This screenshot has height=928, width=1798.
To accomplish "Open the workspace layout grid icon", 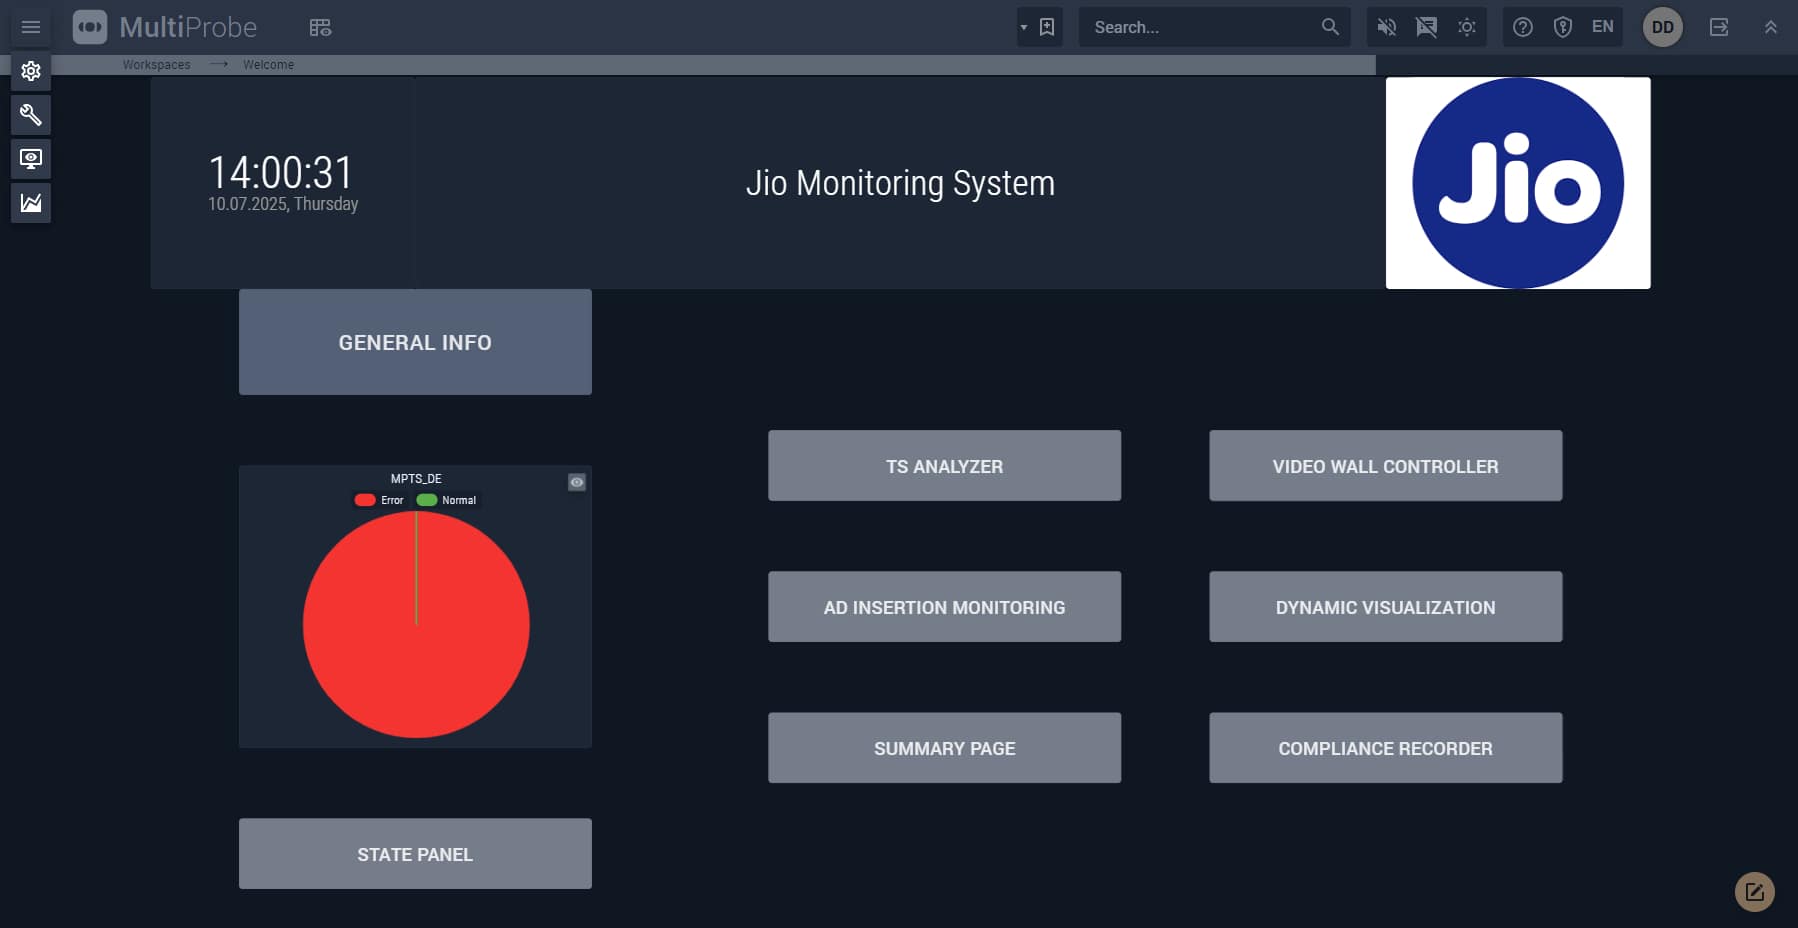I will (x=320, y=27).
